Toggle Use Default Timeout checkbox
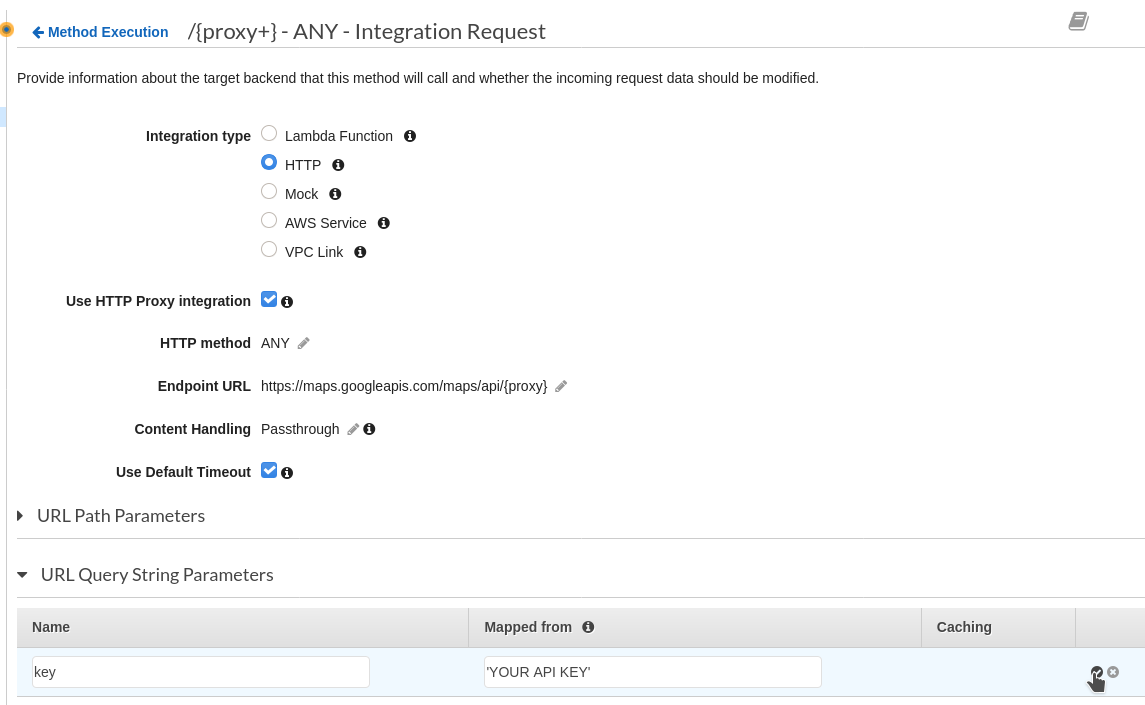 [269, 470]
